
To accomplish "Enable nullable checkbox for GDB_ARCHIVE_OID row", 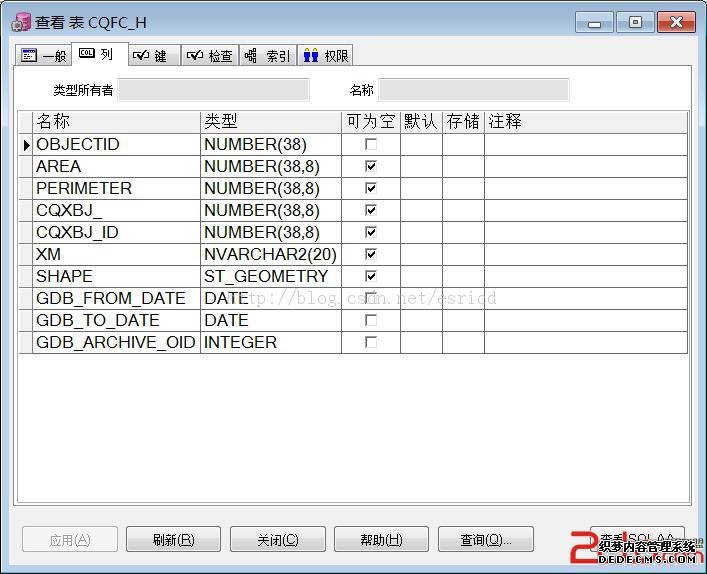I will pyautogui.click(x=371, y=342).
